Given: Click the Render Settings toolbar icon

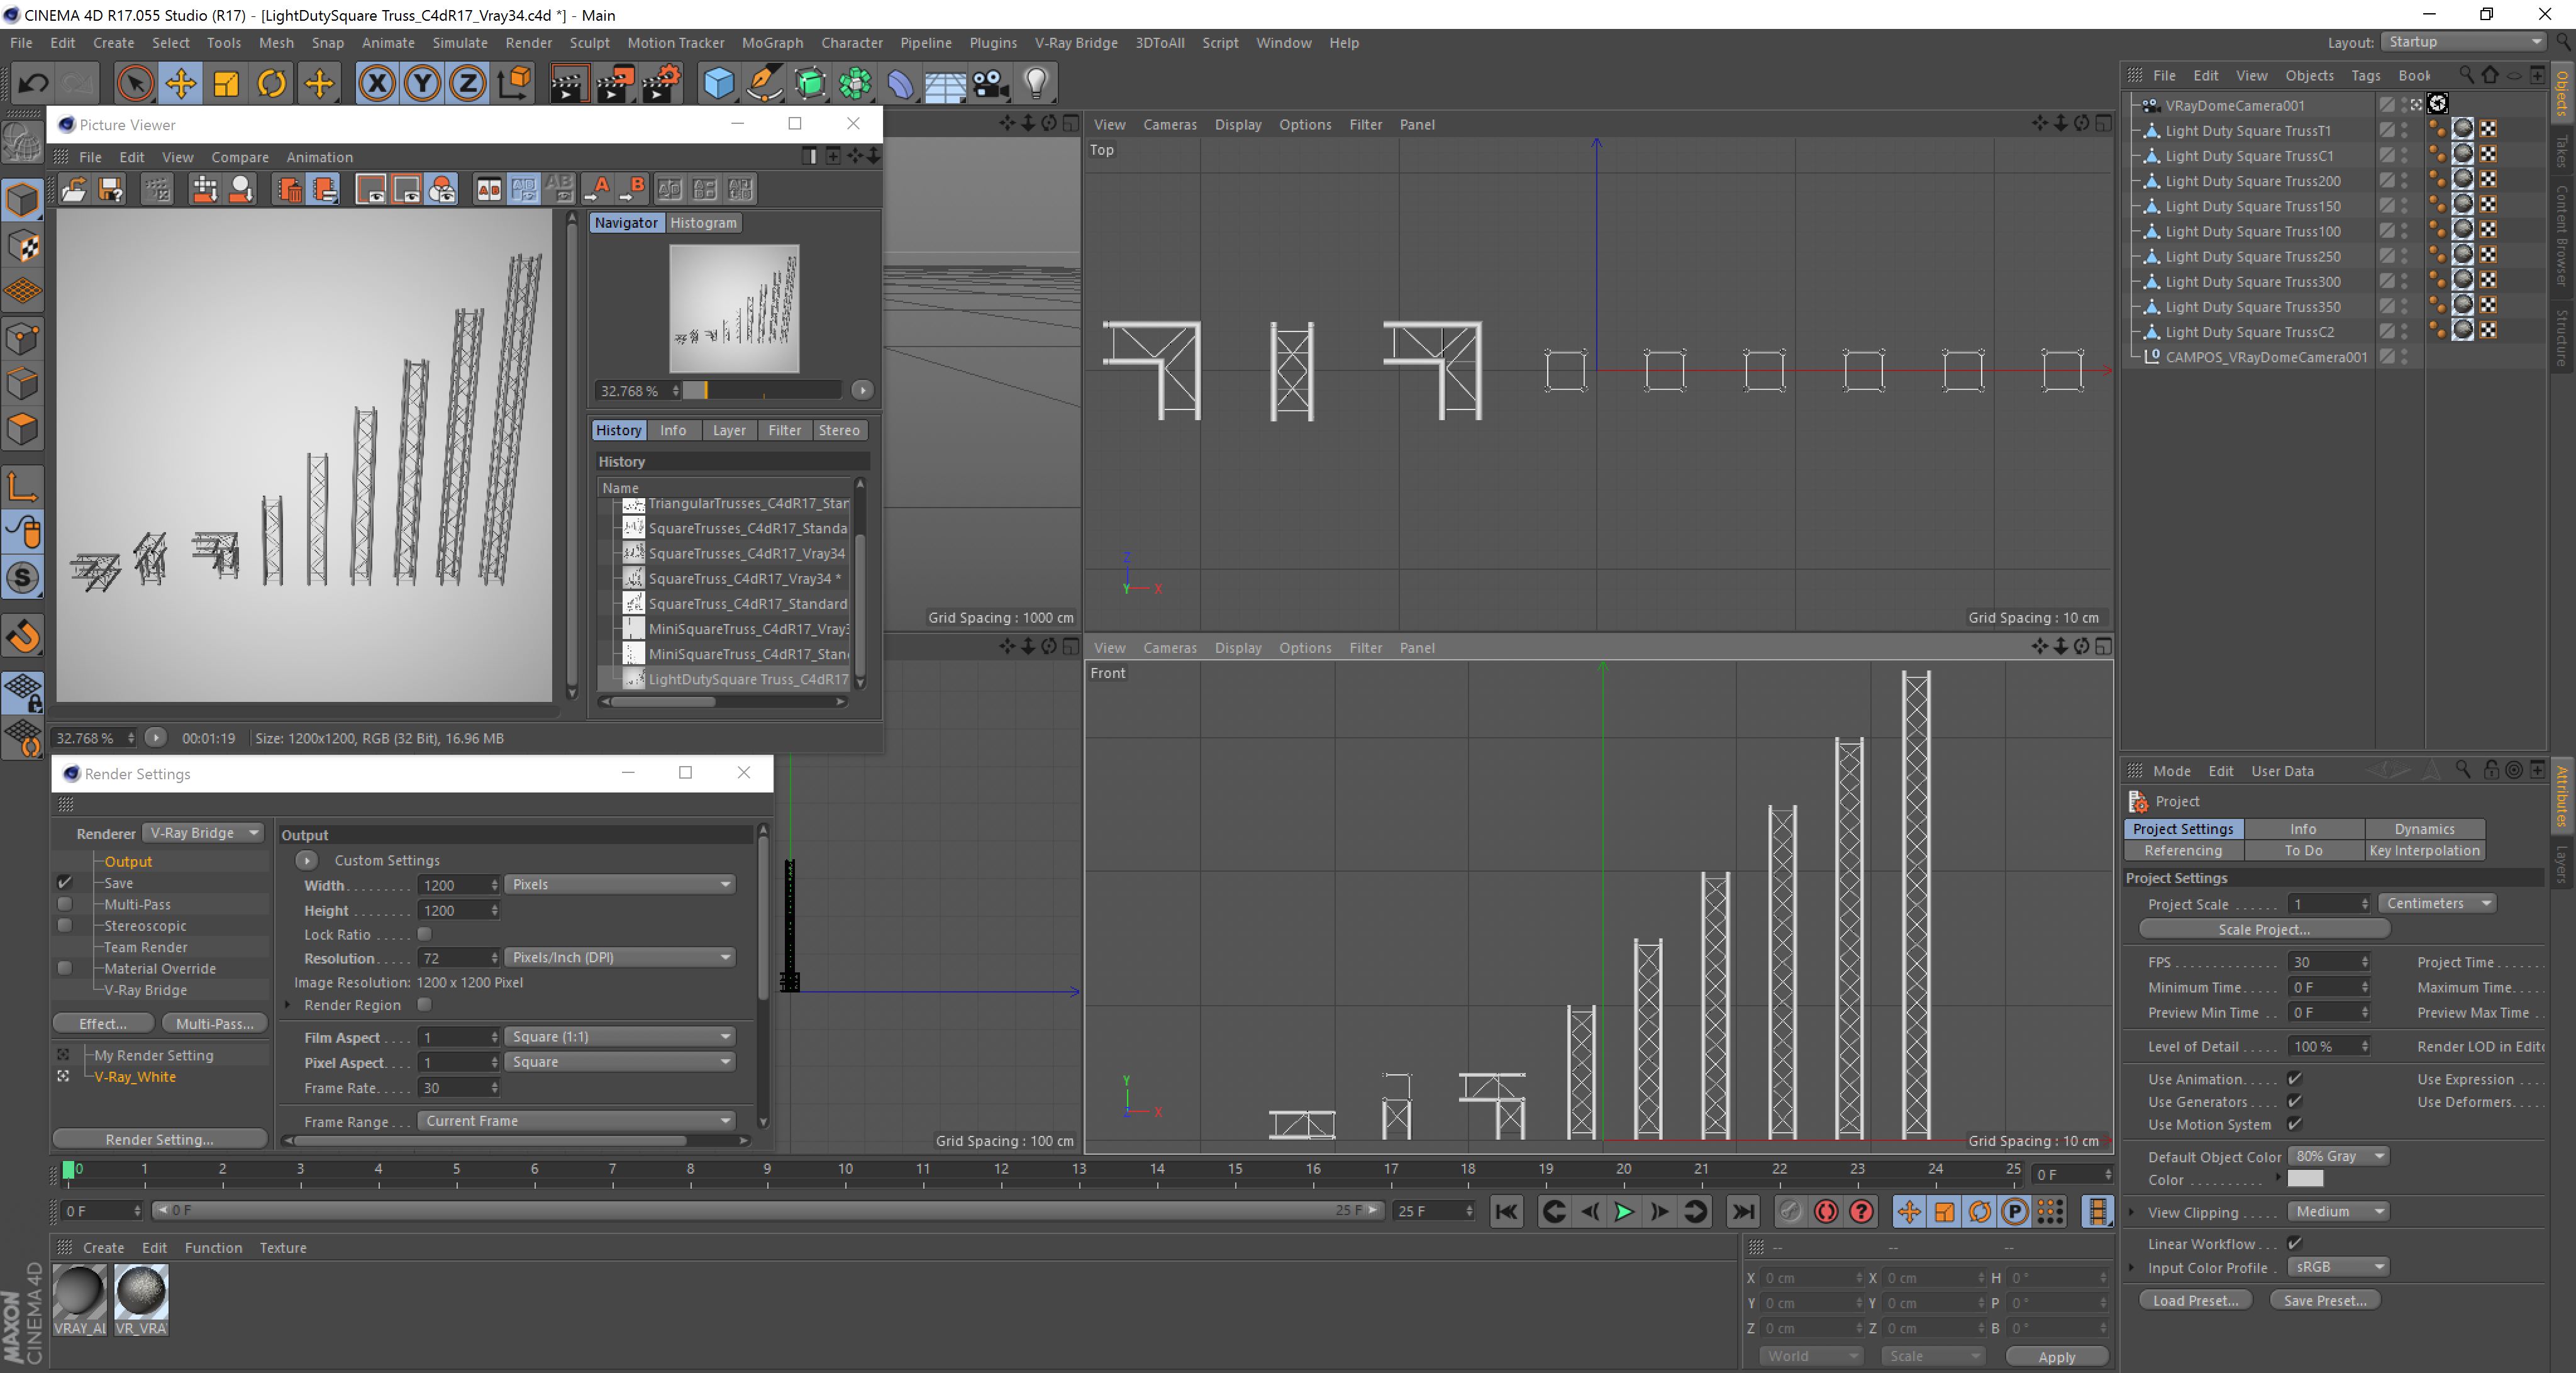Looking at the screenshot, I should pyautogui.click(x=661, y=83).
